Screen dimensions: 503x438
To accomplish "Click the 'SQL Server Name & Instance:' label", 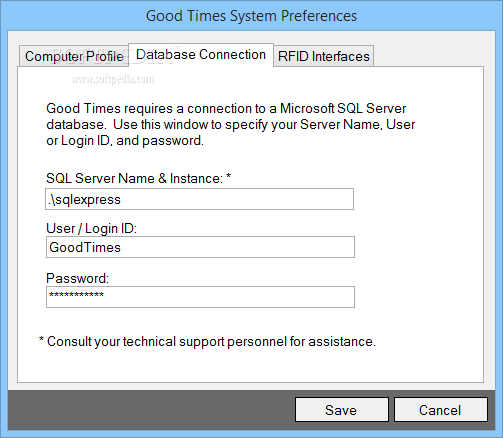I will (x=138, y=178).
